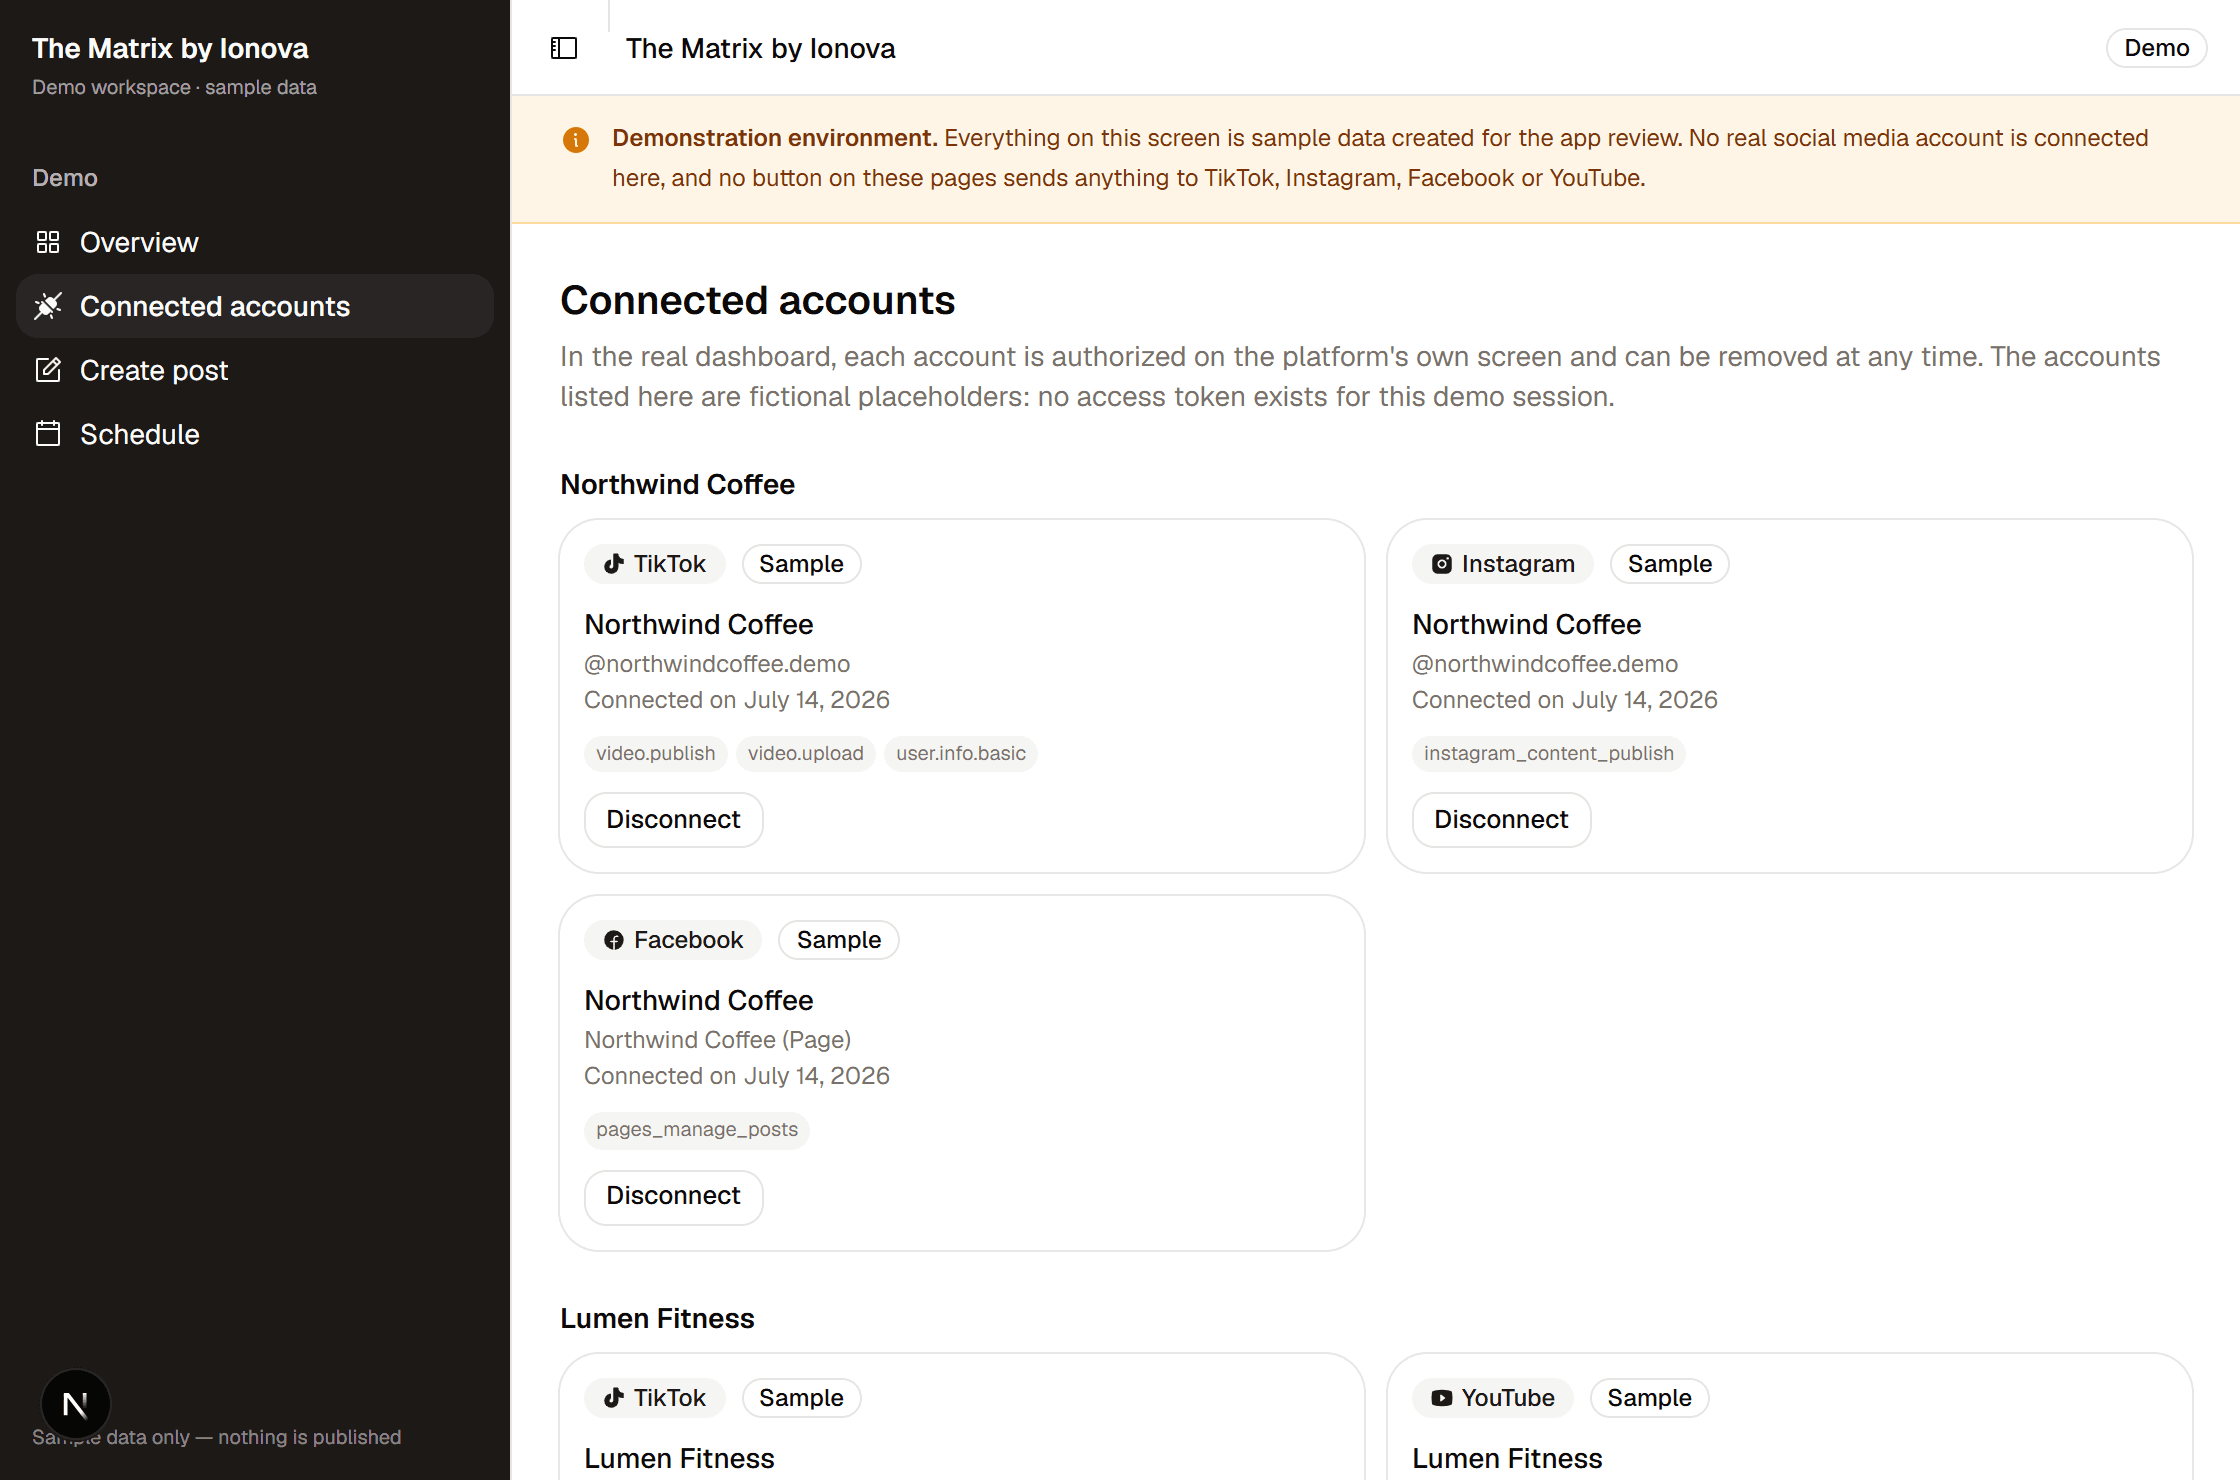Screen dimensions: 2240x1480
Task: Select Connected accounts in sidebar
Action: [x=255, y=306]
